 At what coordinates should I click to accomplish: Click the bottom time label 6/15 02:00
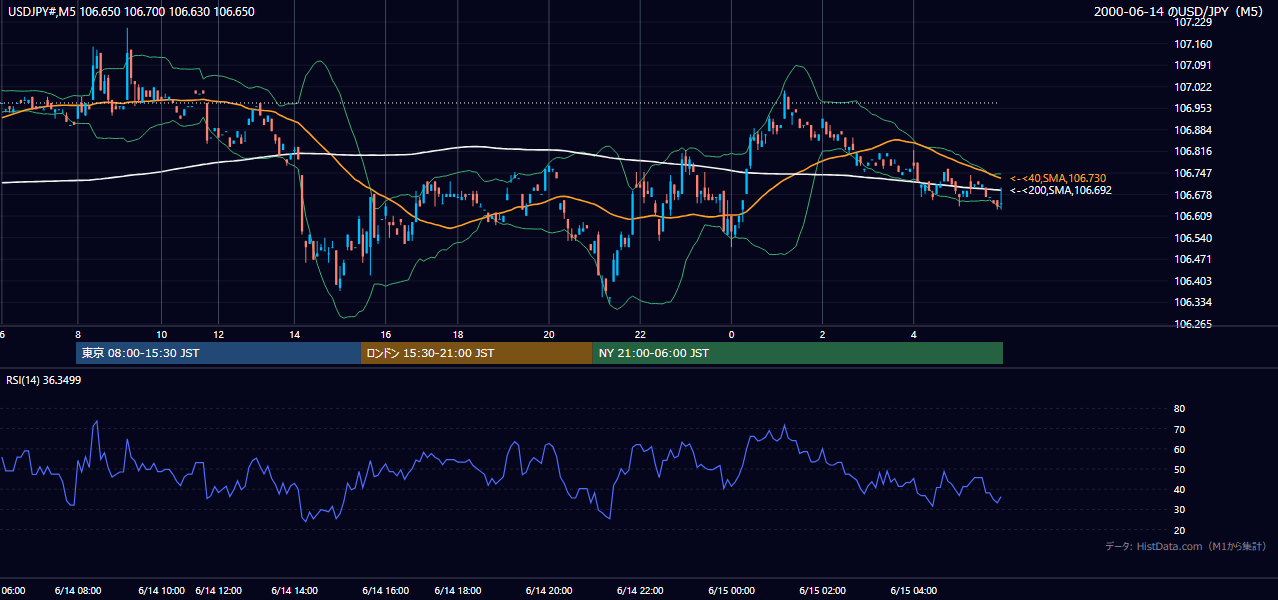click(x=823, y=591)
